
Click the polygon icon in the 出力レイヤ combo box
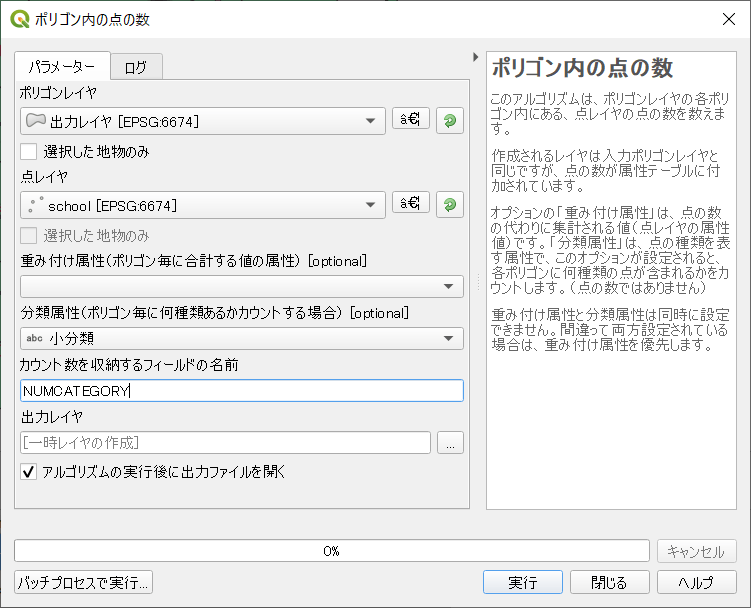tap(35, 120)
